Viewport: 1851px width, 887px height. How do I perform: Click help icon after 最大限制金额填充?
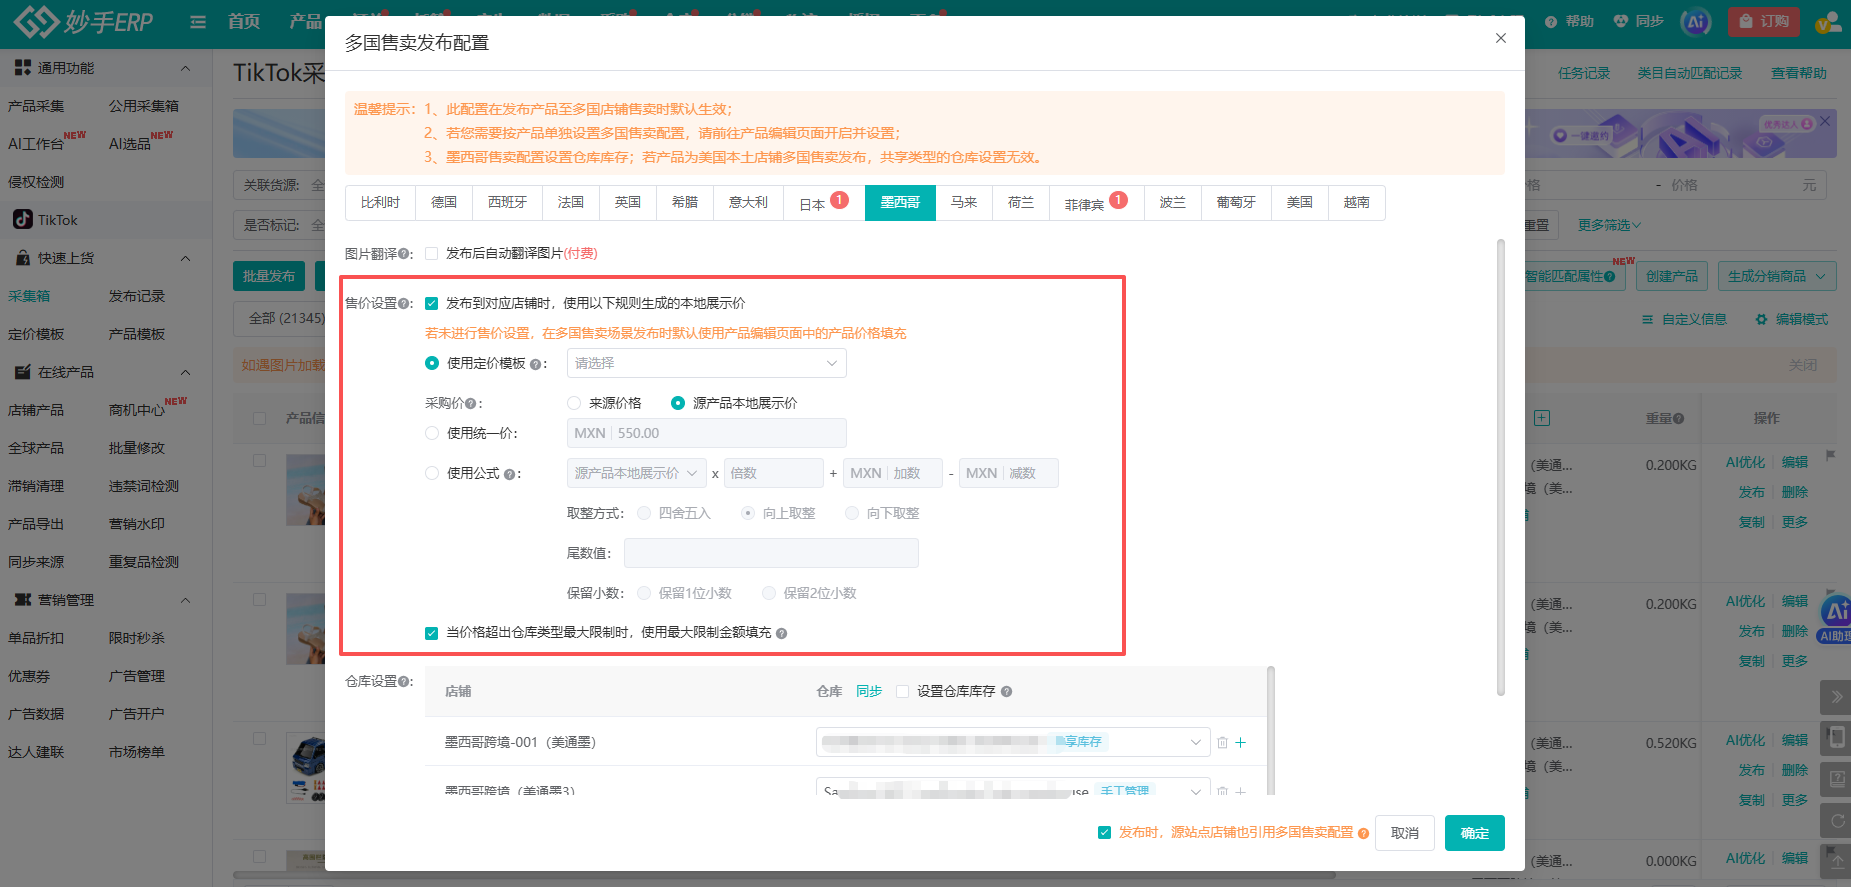pyautogui.click(x=781, y=633)
